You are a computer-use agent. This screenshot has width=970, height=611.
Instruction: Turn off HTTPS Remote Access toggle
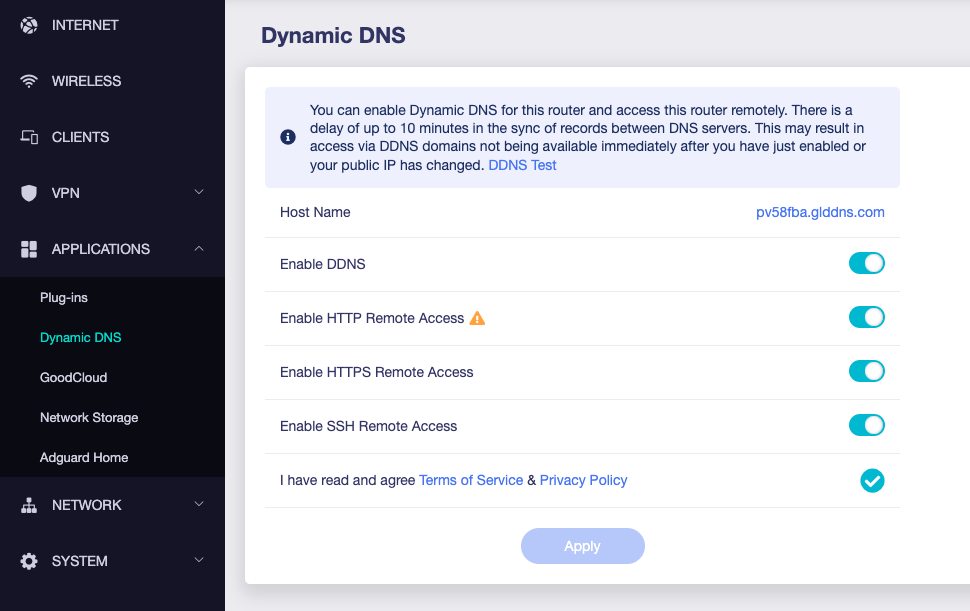point(866,372)
